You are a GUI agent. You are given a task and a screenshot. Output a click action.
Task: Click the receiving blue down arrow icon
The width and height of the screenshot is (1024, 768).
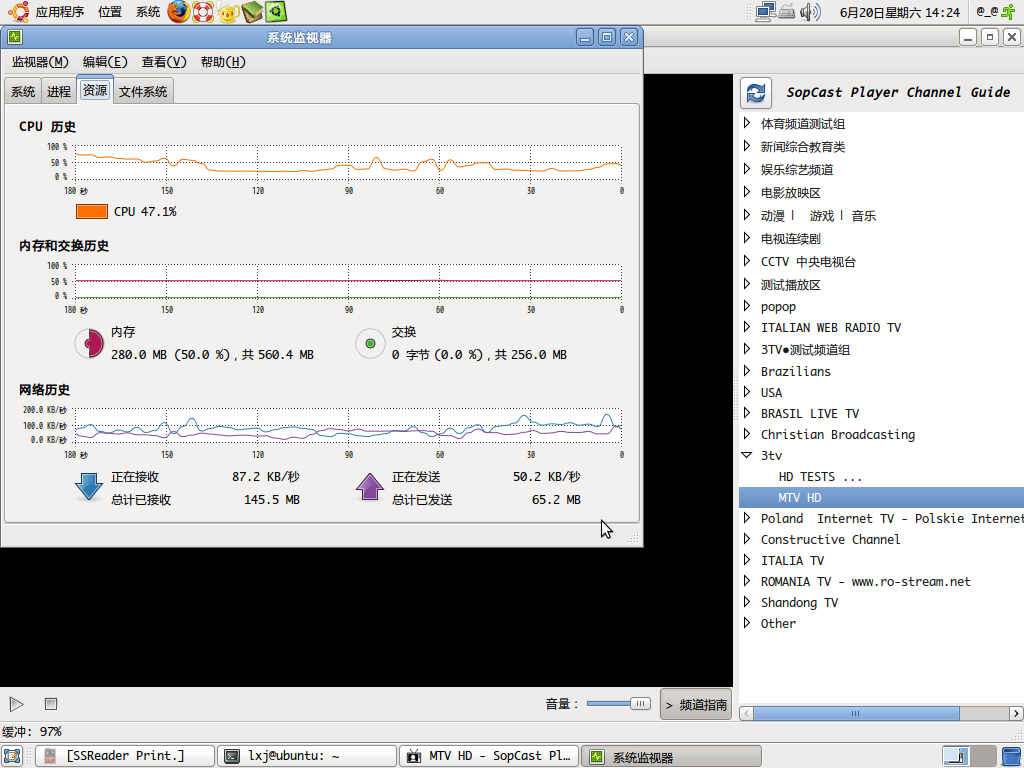89,487
